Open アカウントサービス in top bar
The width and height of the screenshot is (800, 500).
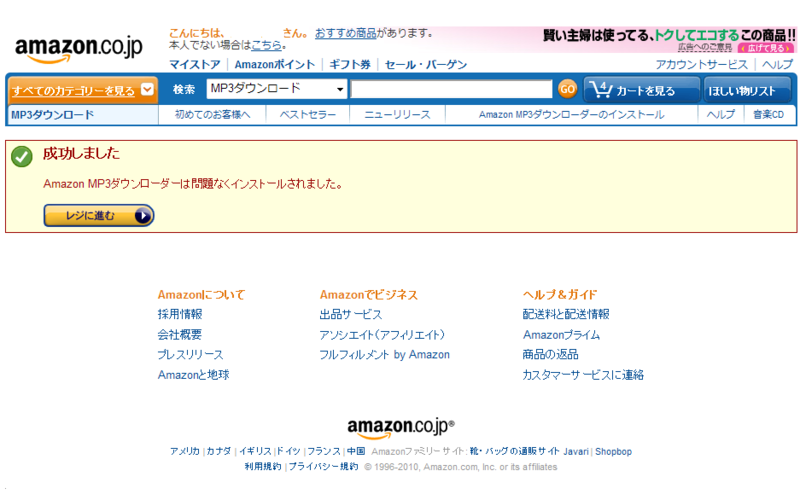(701, 64)
